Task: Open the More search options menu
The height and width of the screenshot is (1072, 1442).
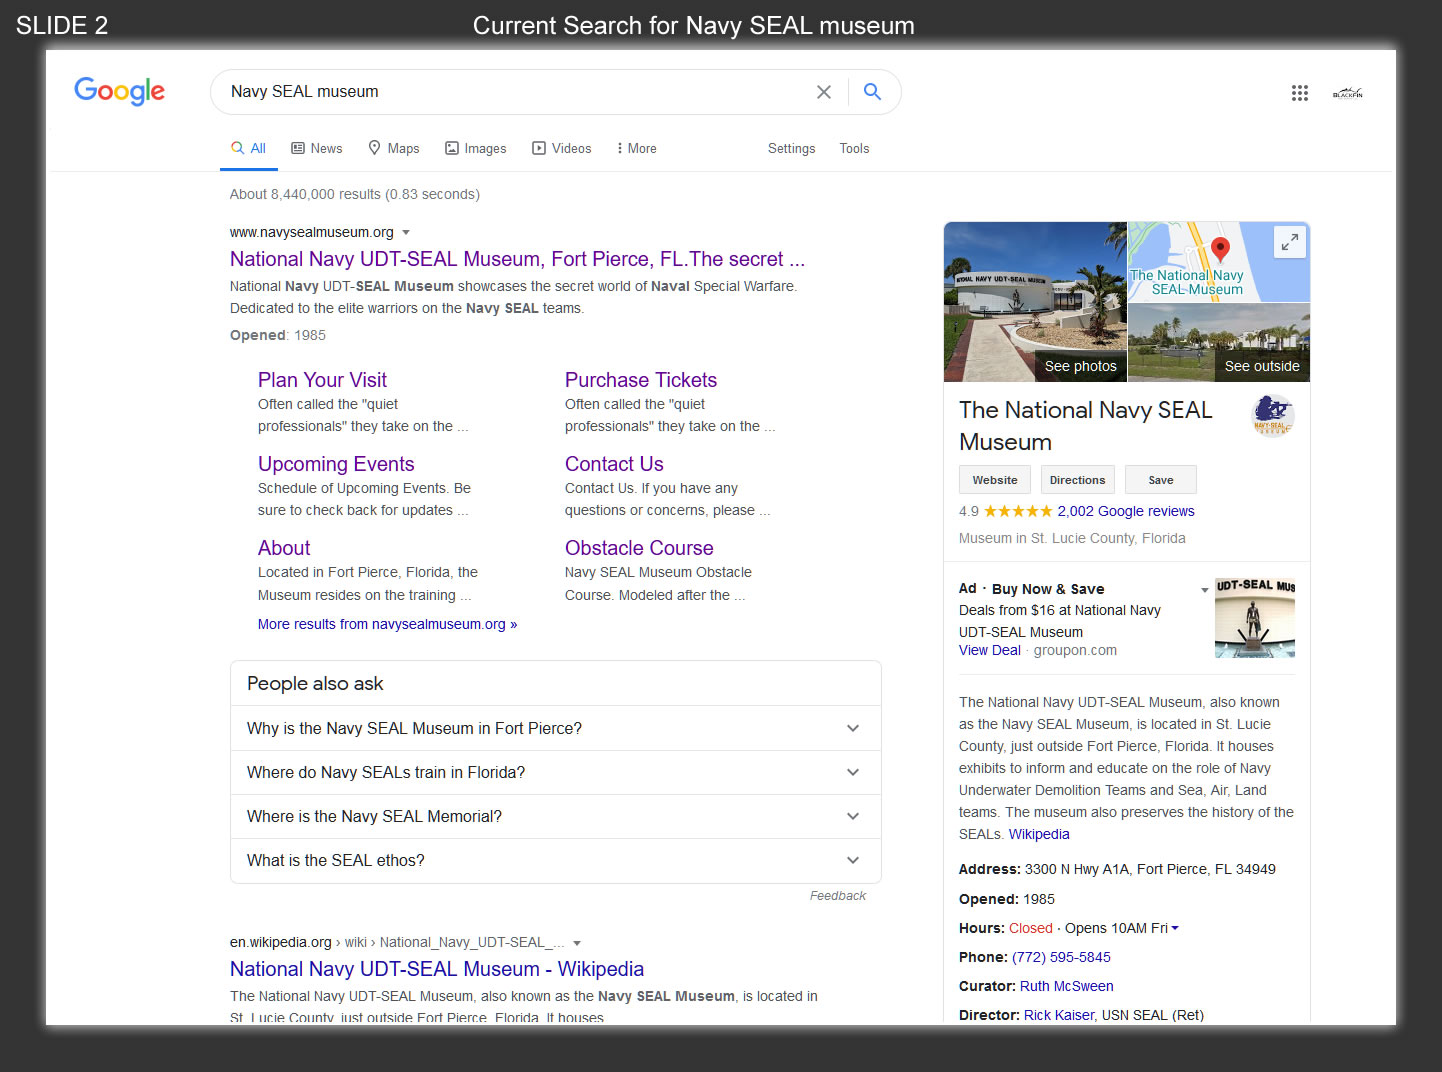Action: point(636,148)
